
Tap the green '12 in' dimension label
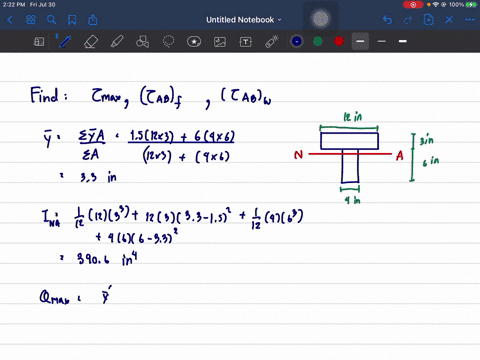tap(353, 117)
